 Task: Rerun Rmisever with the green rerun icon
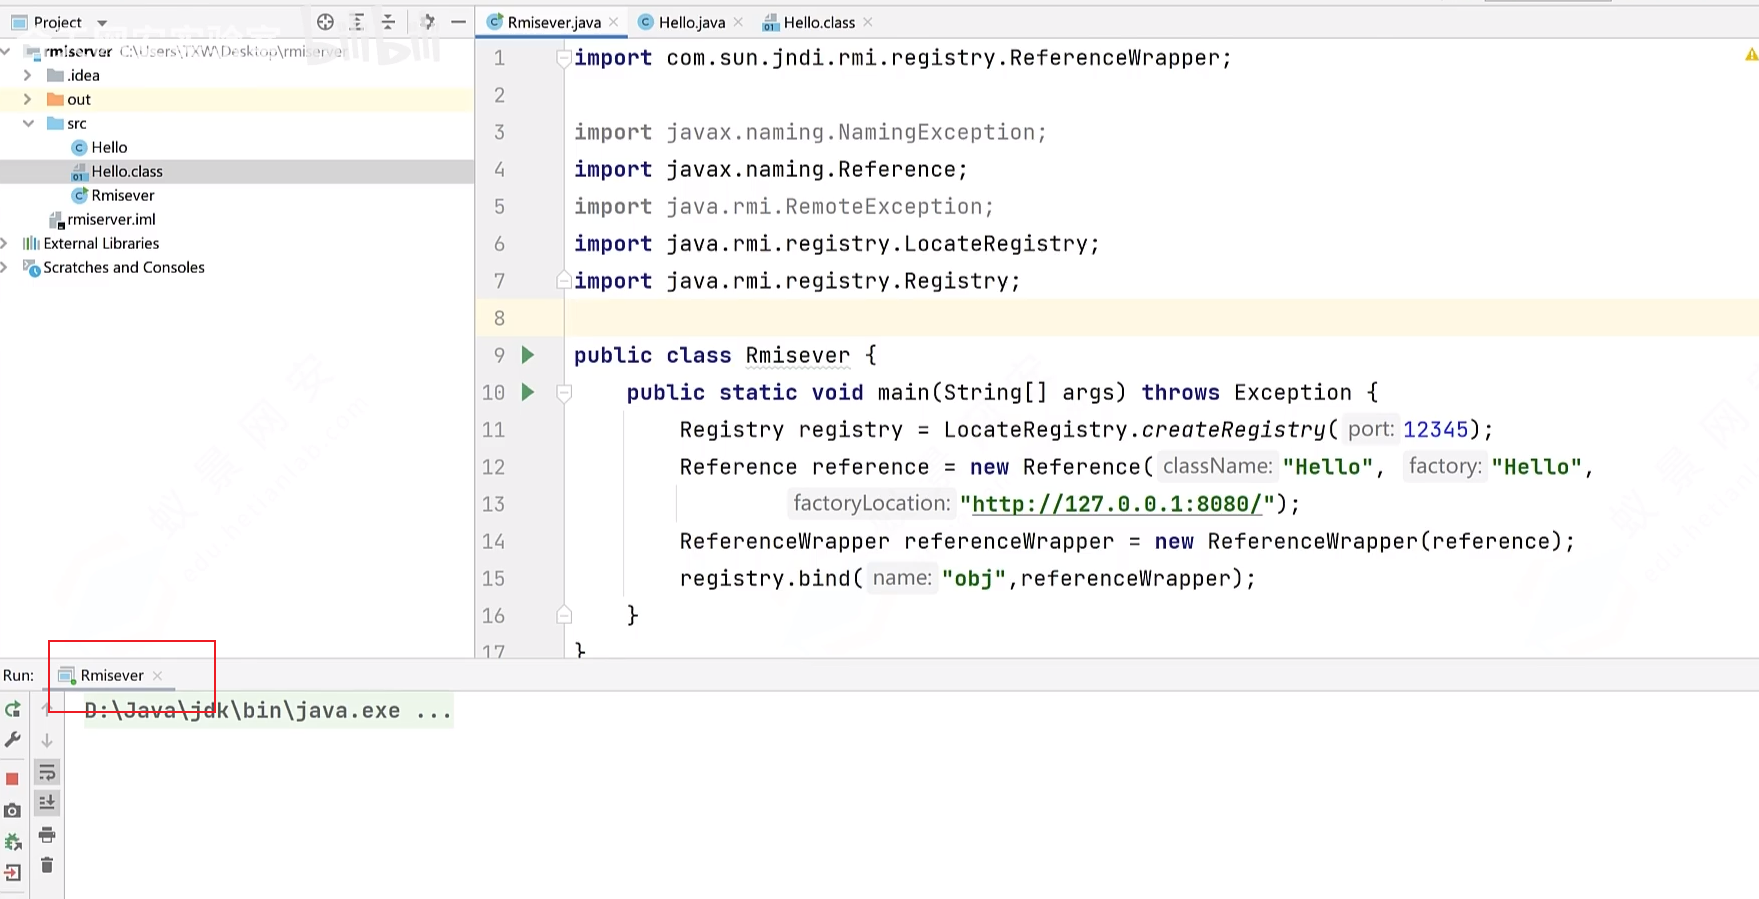click(x=13, y=709)
